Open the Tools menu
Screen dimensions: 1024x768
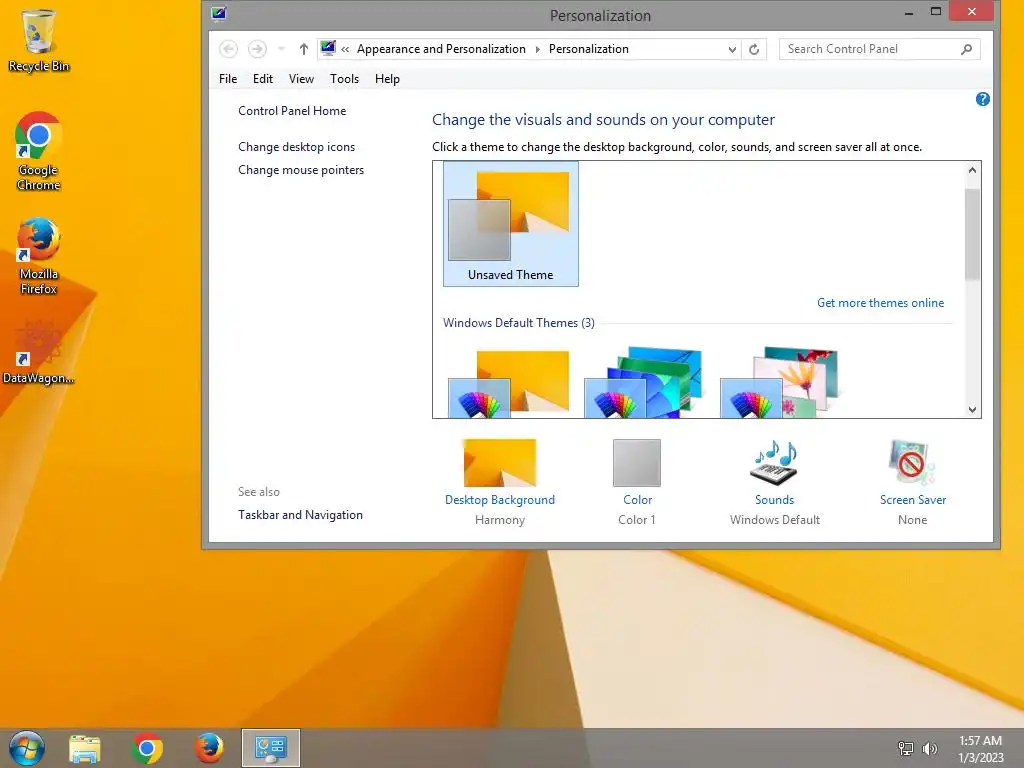[344, 78]
